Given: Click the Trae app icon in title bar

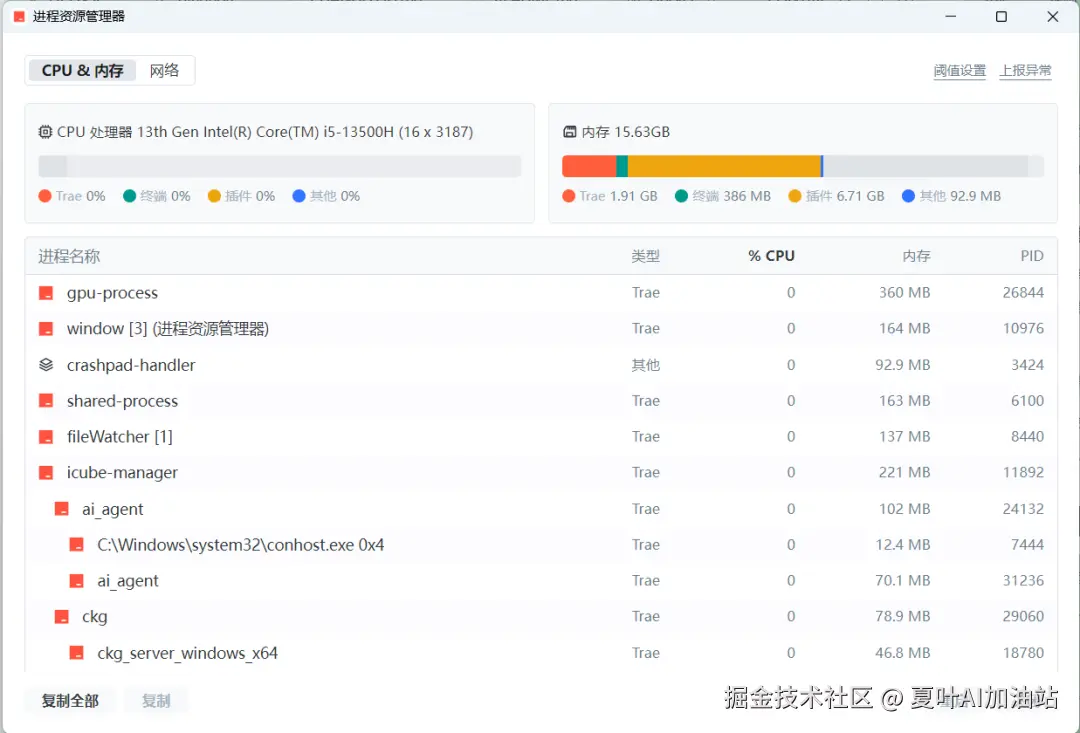Looking at the screenshot, I should (19, 16).
